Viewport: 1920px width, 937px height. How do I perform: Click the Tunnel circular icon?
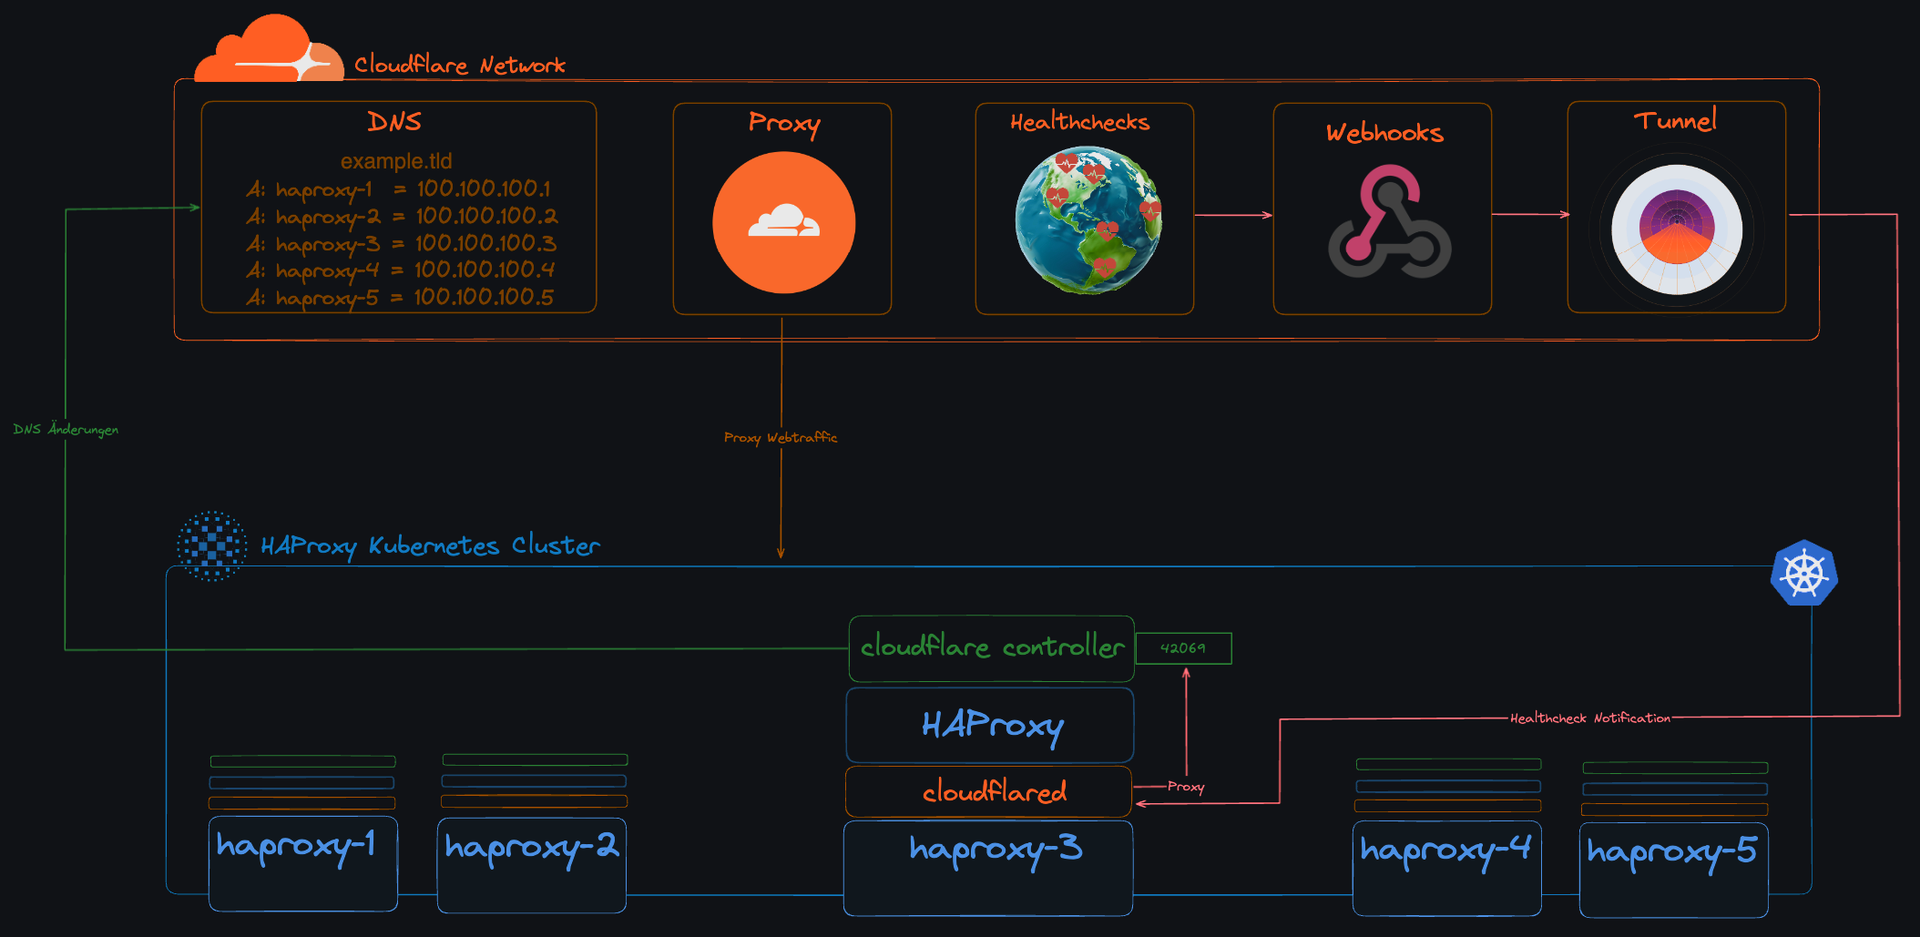pos(1676,229)
